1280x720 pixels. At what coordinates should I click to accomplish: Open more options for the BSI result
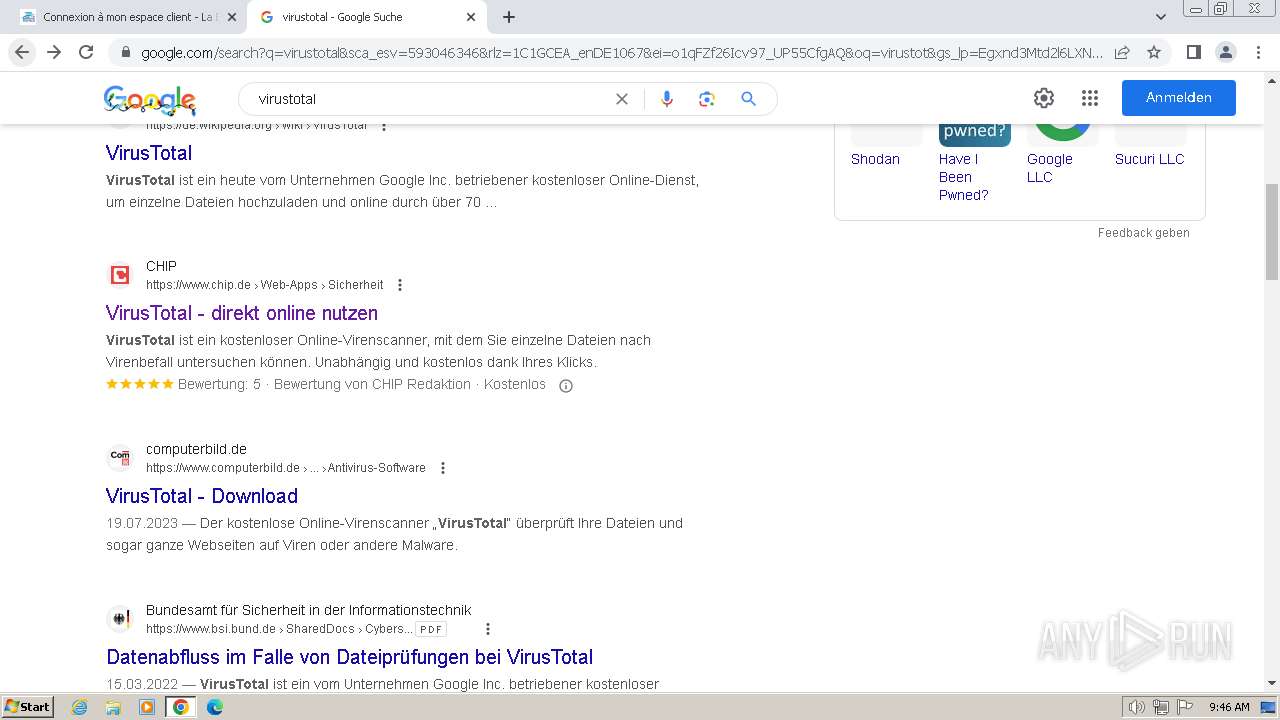tap(488, 629)
